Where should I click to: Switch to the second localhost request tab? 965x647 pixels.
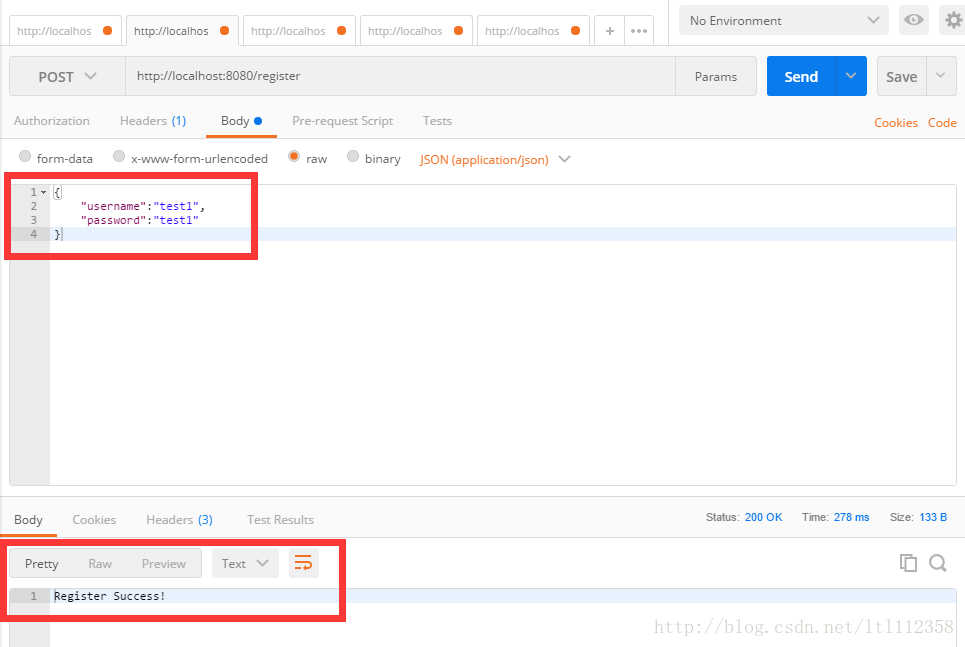pyautogui.click(x=182, y=31)
